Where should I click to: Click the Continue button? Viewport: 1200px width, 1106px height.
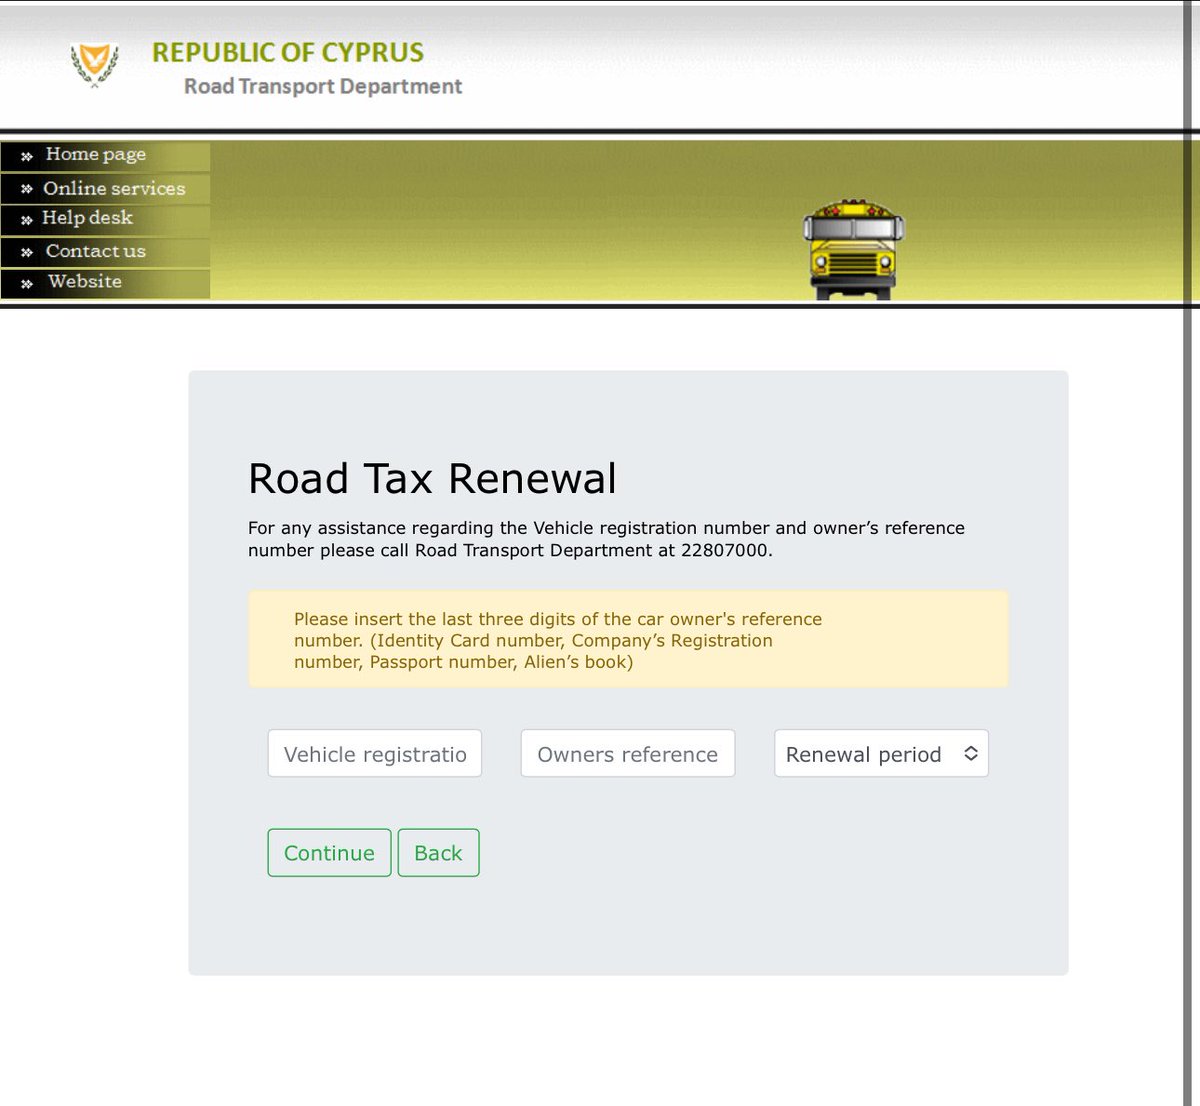(329, 853)
